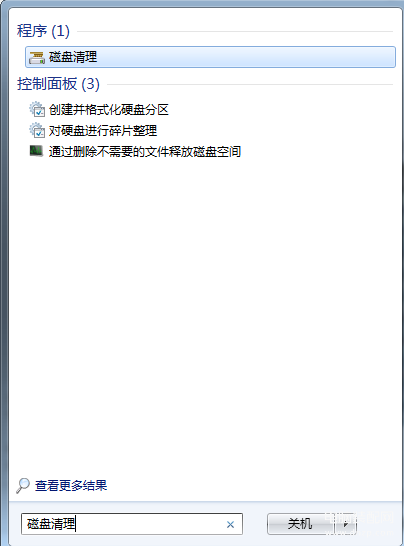Click the 磁盘清理 program drive icon

point(37,57)
